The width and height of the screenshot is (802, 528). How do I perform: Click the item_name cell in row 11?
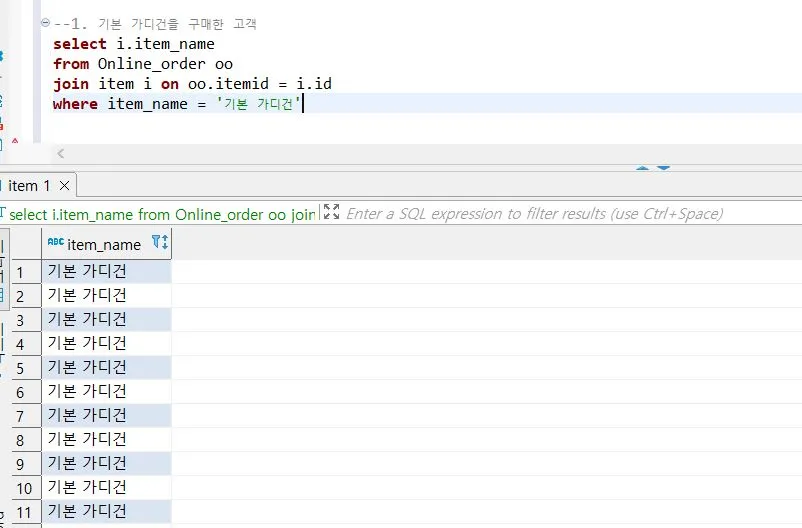click(106, 512)
